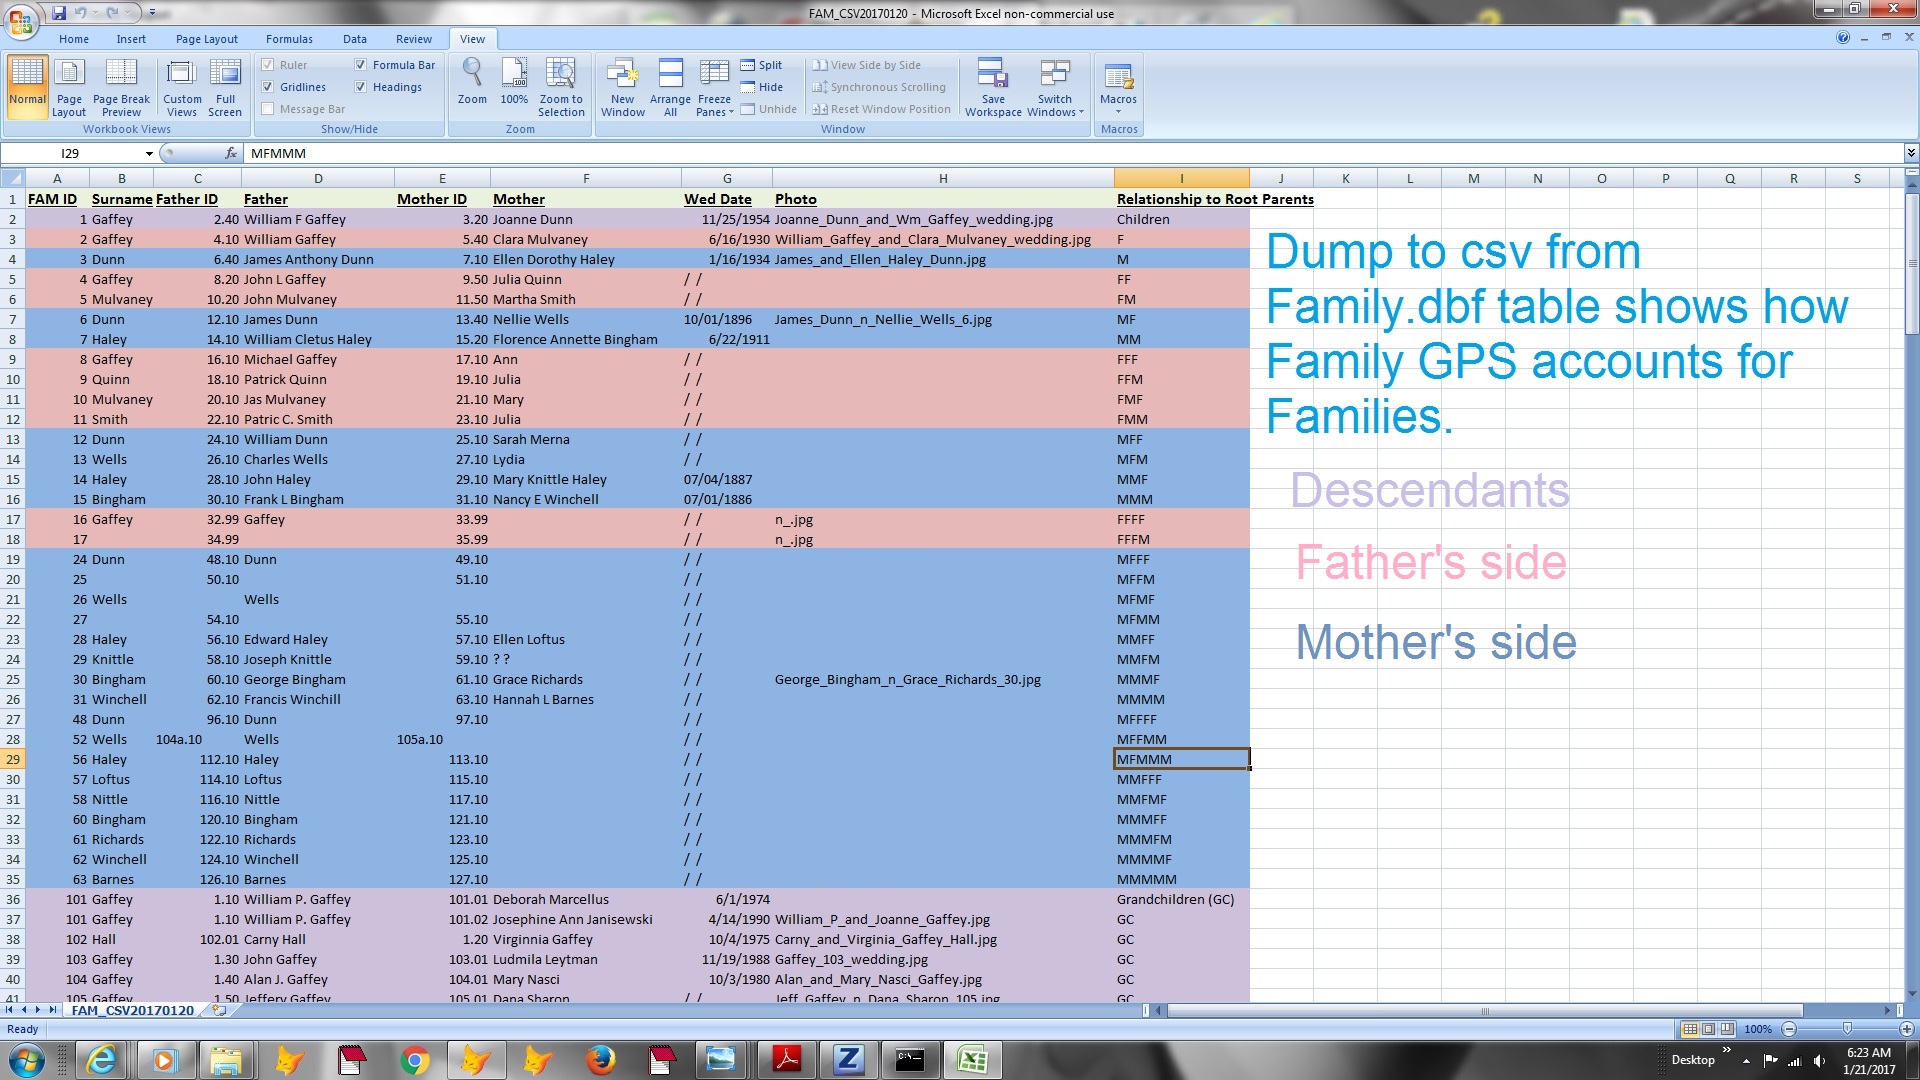Click the formula bar input showing MFMMM
Image resolution: width=1920 pixels, height=1080 pixels.
(1073, 153)
